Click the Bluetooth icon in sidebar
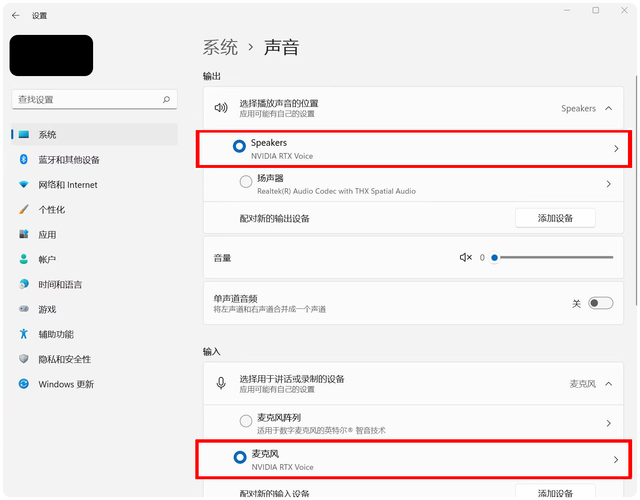The height and width of the screenshot is (500, 640). pyautogui.click(x=24, y=159)
